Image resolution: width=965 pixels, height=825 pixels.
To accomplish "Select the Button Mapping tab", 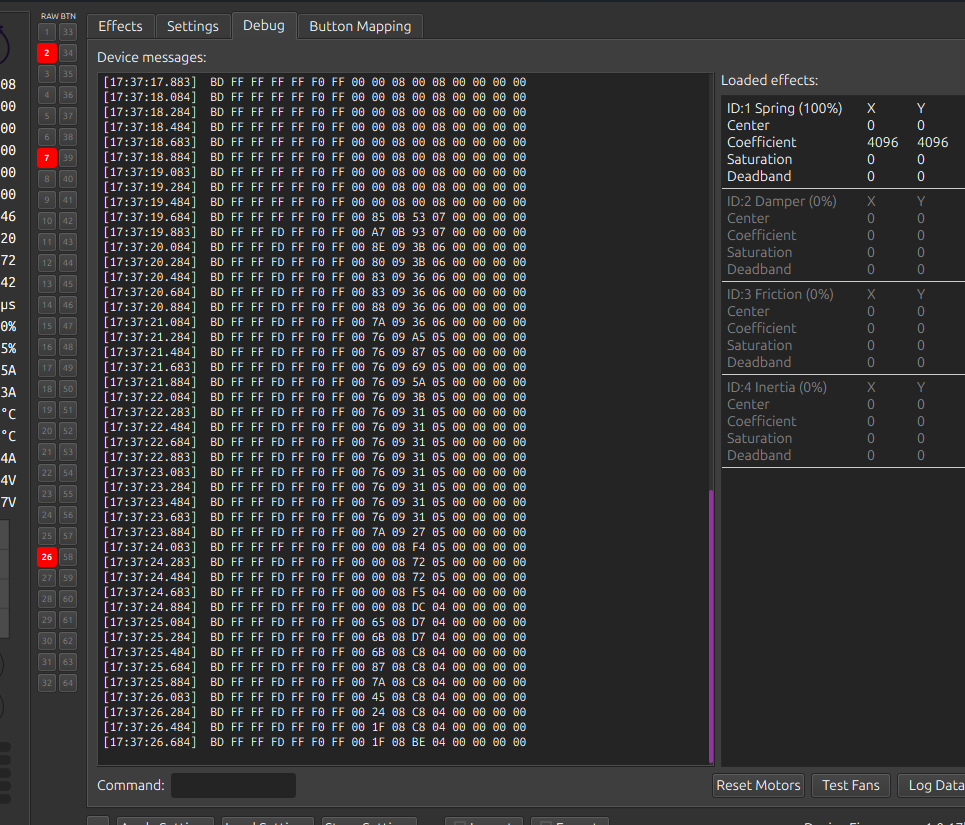I will tap(360, 26).
